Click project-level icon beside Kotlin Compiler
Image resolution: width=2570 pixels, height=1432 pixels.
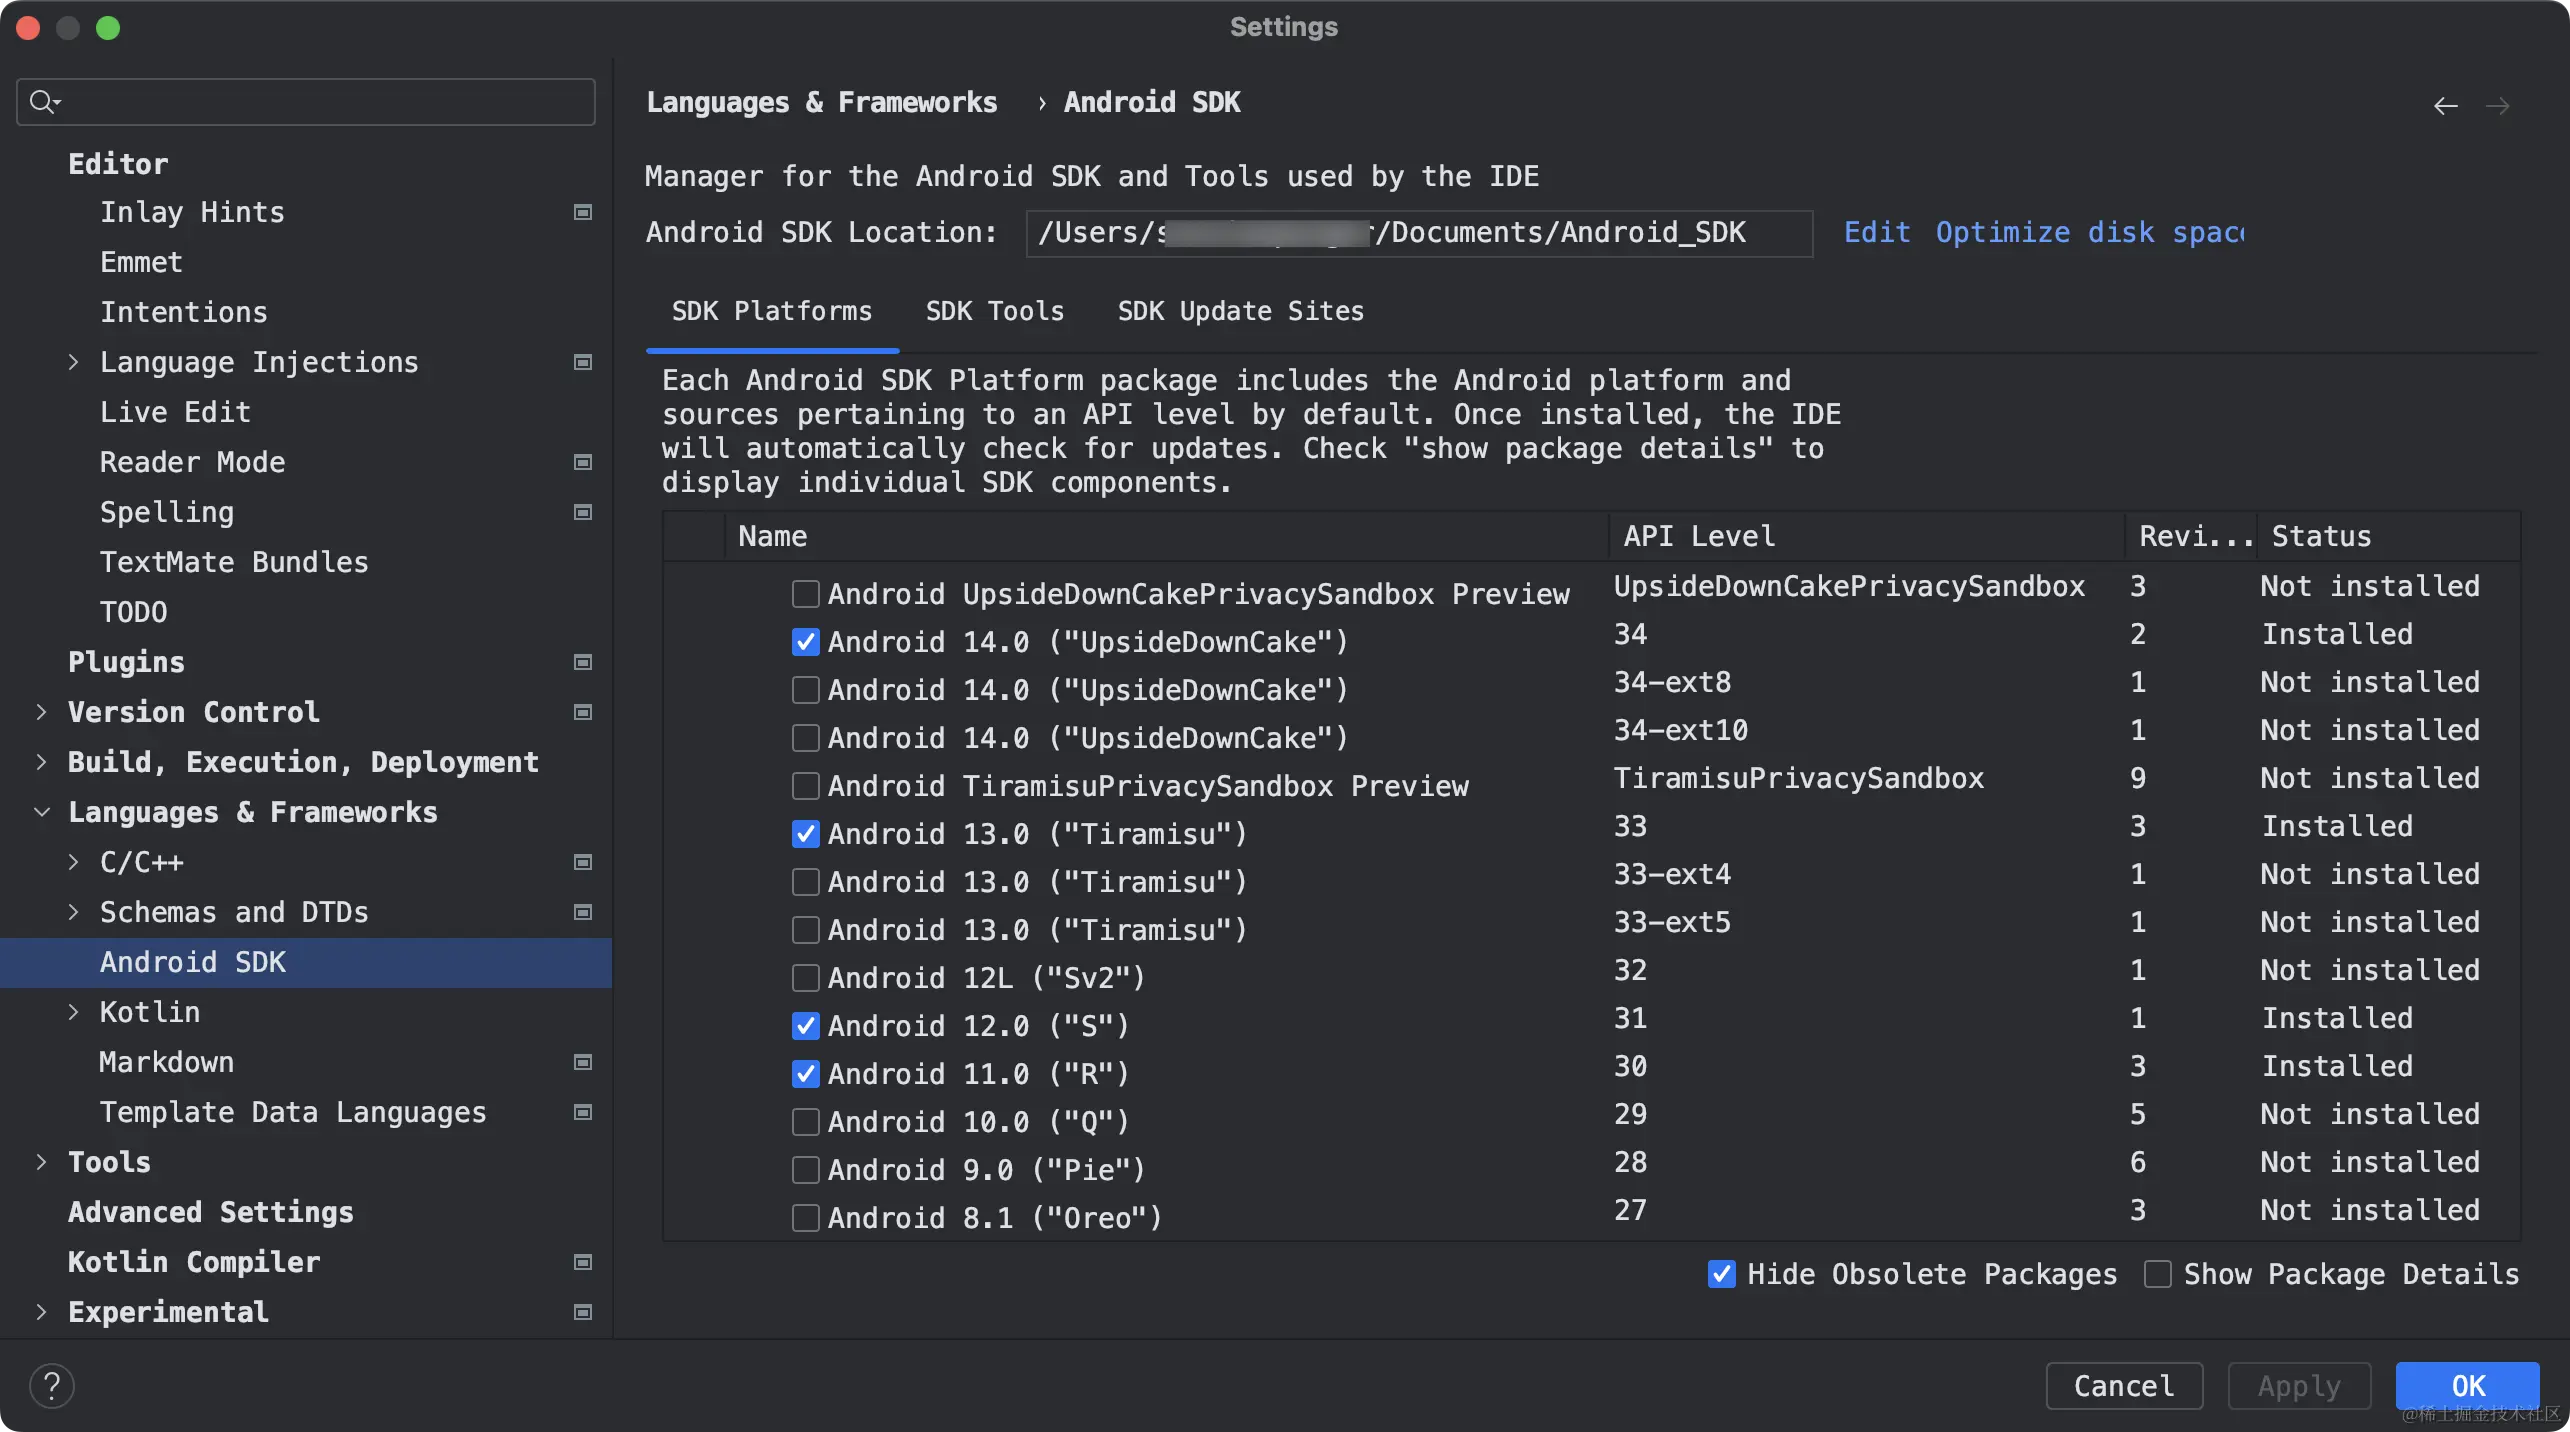[583, 1262]
